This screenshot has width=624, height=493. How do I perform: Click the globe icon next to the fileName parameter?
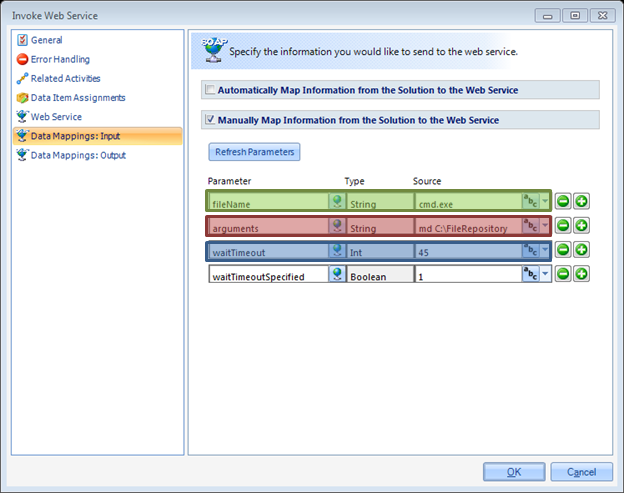[337, 201]
